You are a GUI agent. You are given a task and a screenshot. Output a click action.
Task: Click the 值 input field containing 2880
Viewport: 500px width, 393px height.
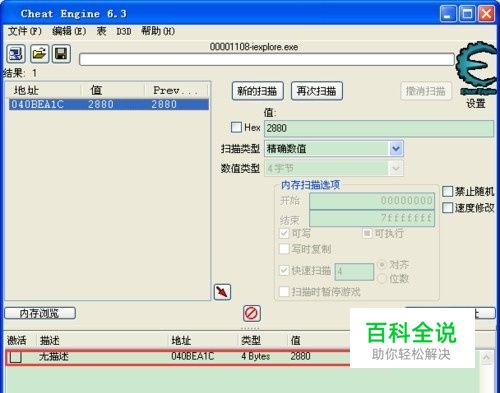tap(379, 128)
